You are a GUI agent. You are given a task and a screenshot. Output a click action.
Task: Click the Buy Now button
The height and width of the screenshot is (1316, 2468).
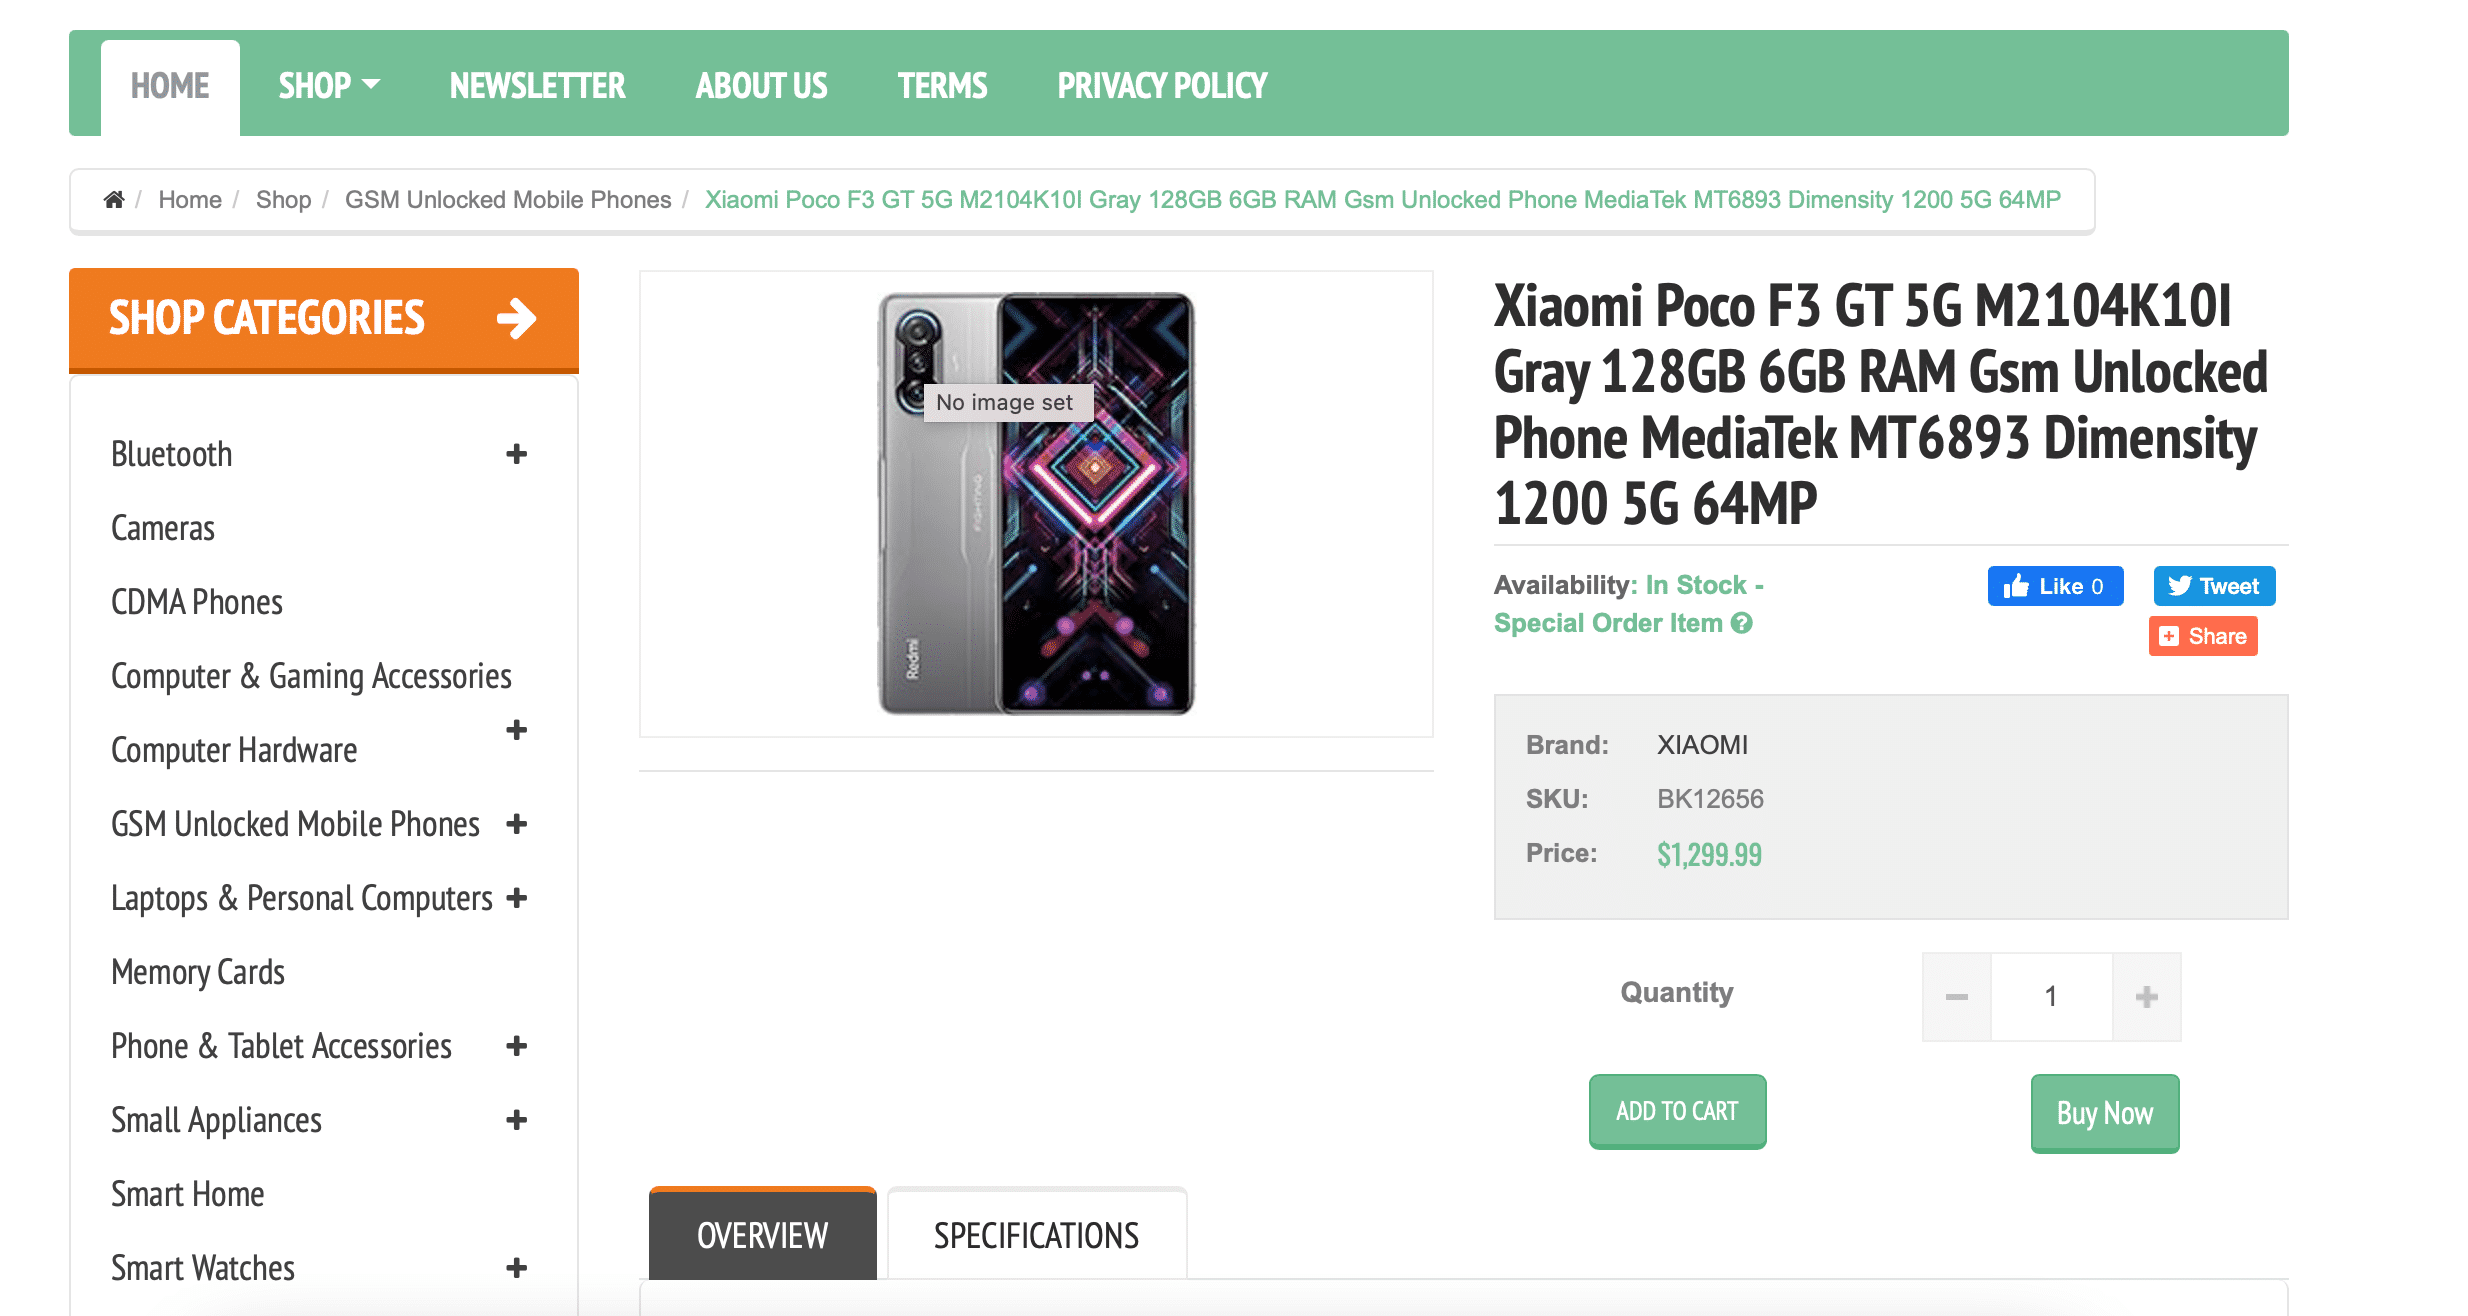tap(2104, 1113)
